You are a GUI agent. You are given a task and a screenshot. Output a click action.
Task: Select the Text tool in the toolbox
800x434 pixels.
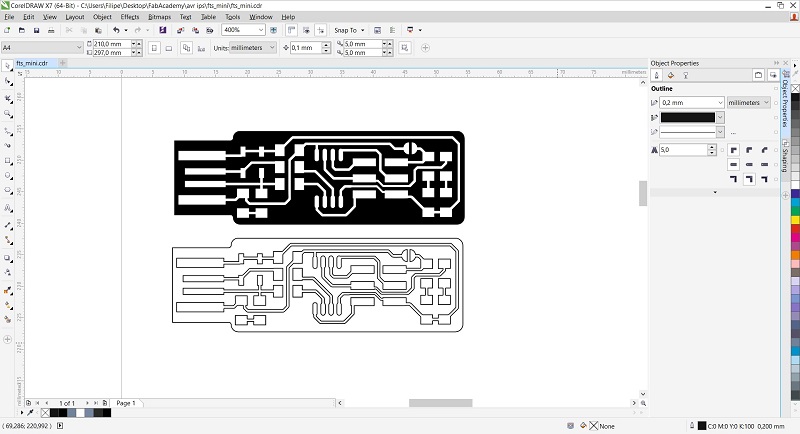[x=8, y=208]
